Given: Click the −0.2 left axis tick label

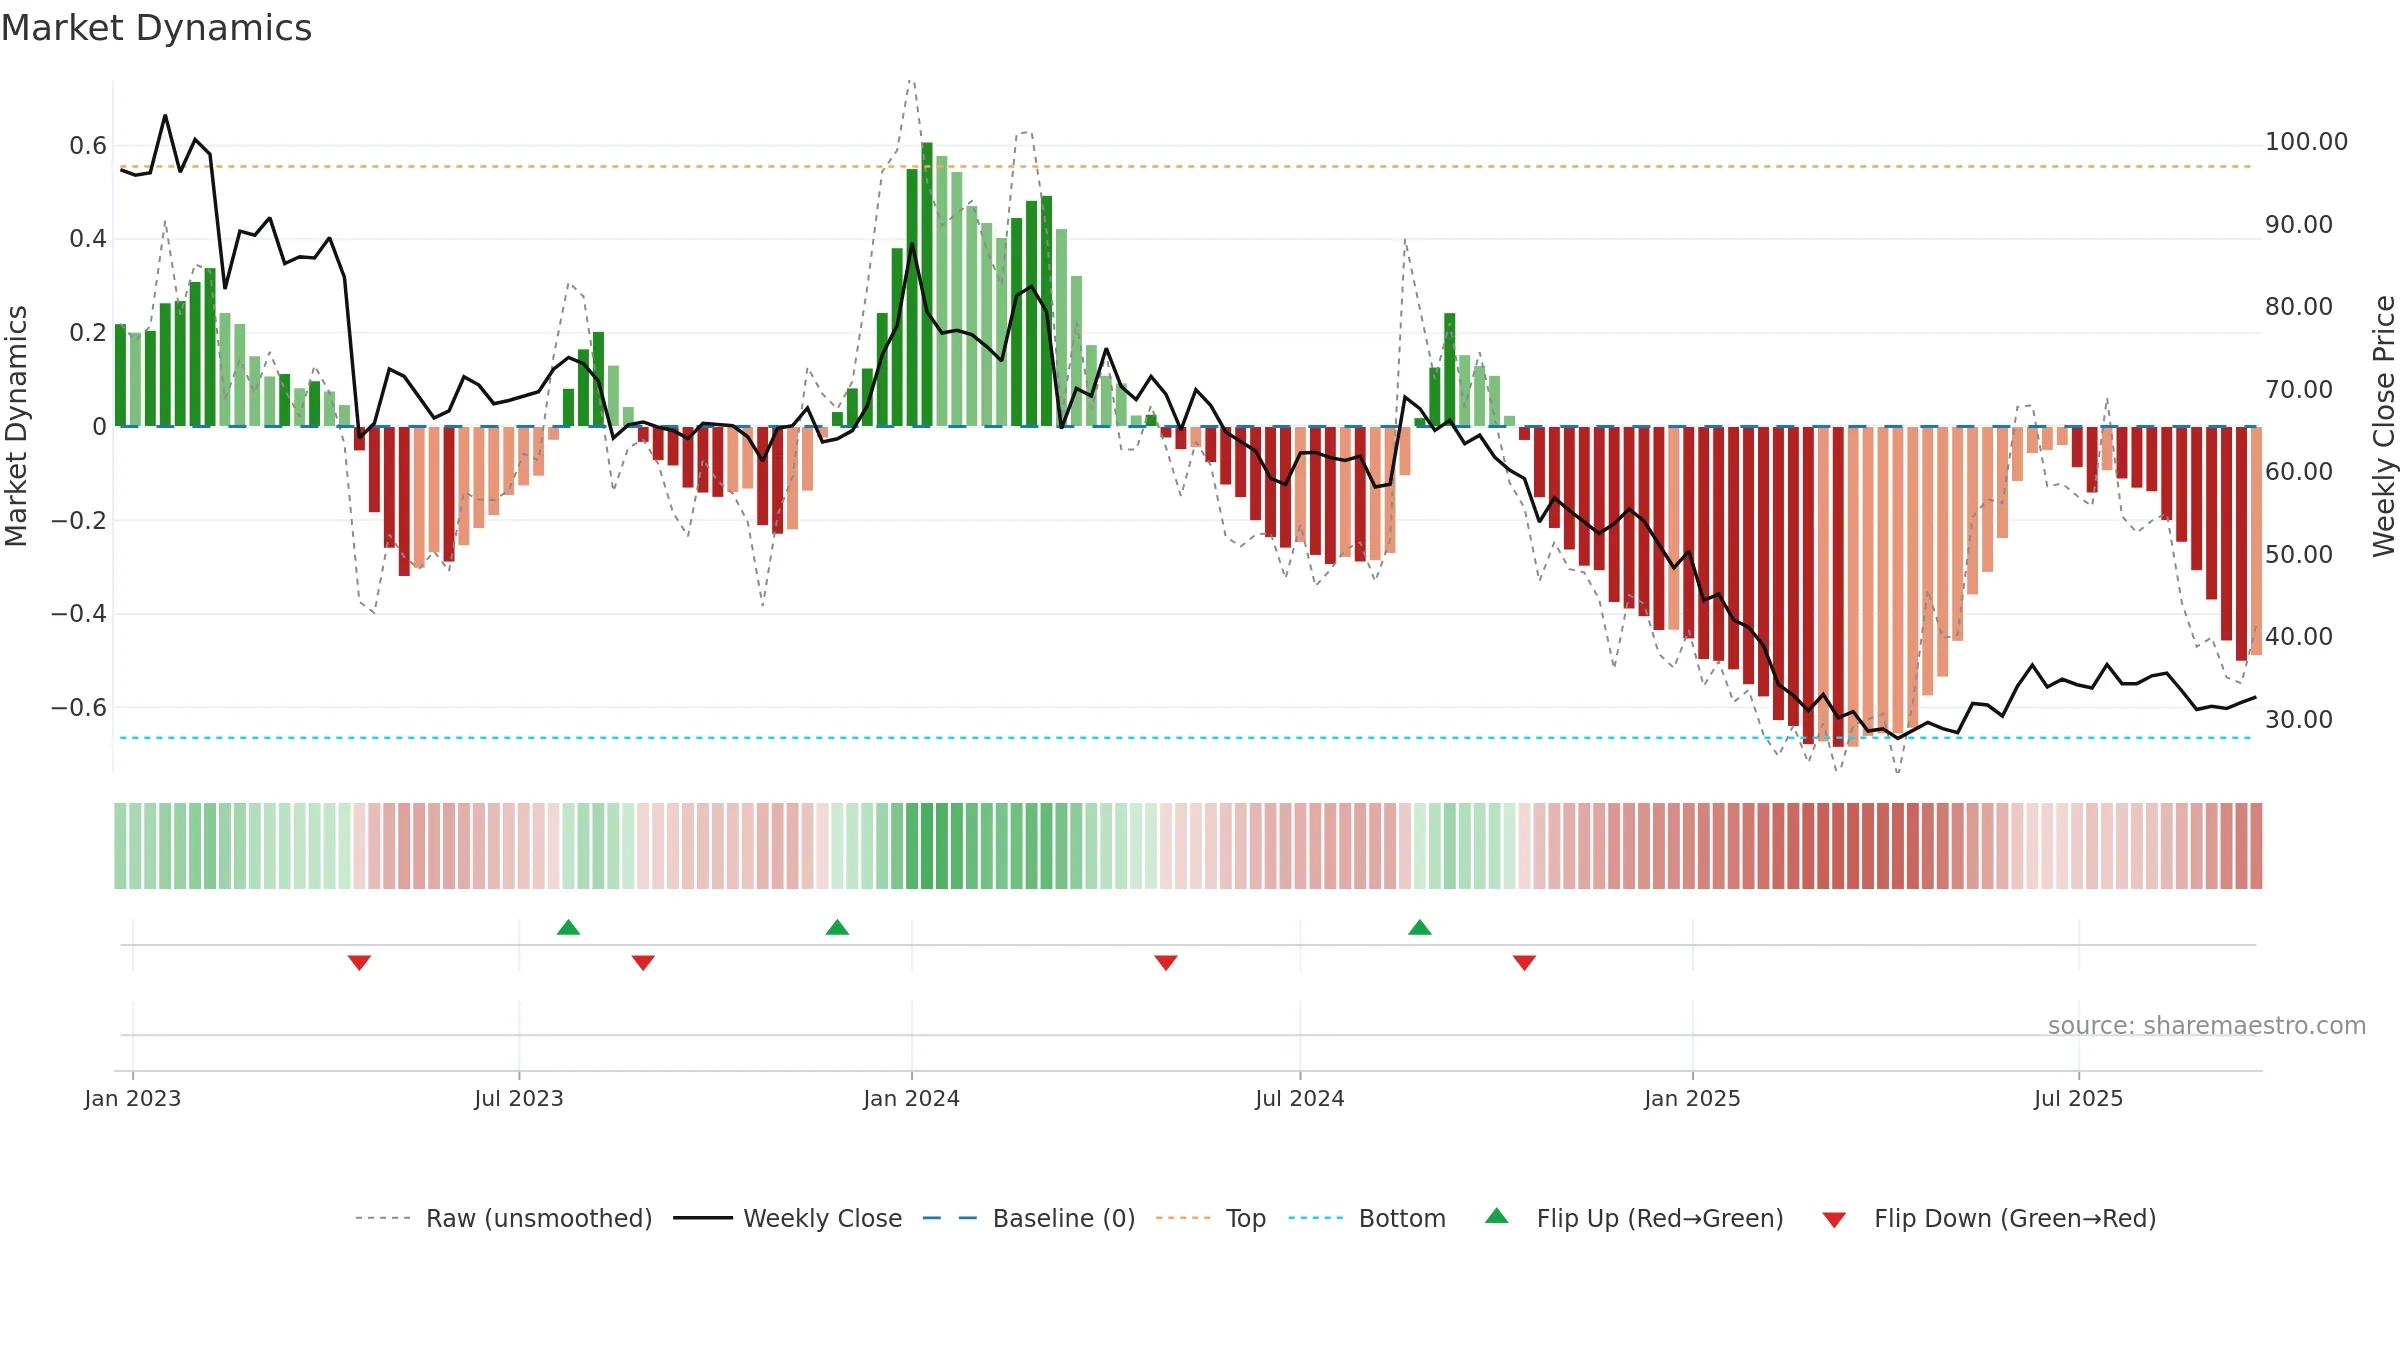Looking at the screenshot, I should click(79, 520).
